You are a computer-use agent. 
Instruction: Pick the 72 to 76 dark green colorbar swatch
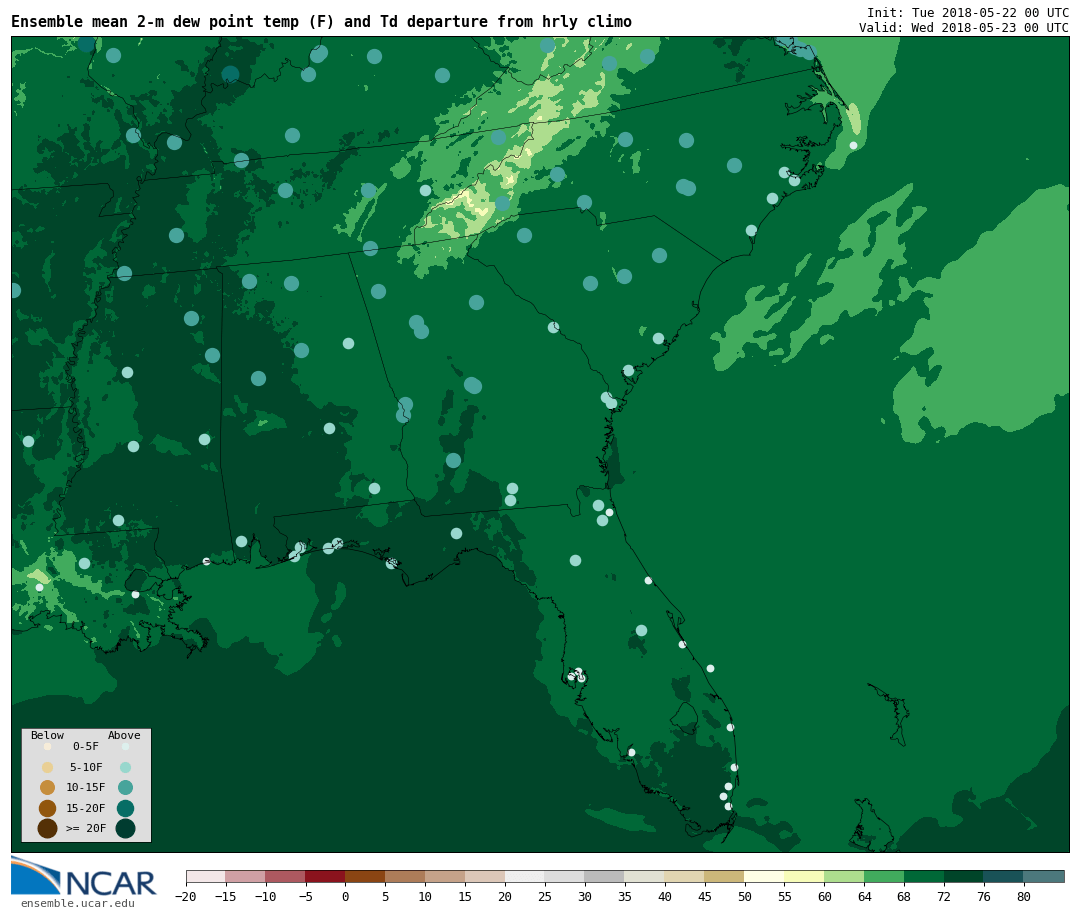coord(964,876)
